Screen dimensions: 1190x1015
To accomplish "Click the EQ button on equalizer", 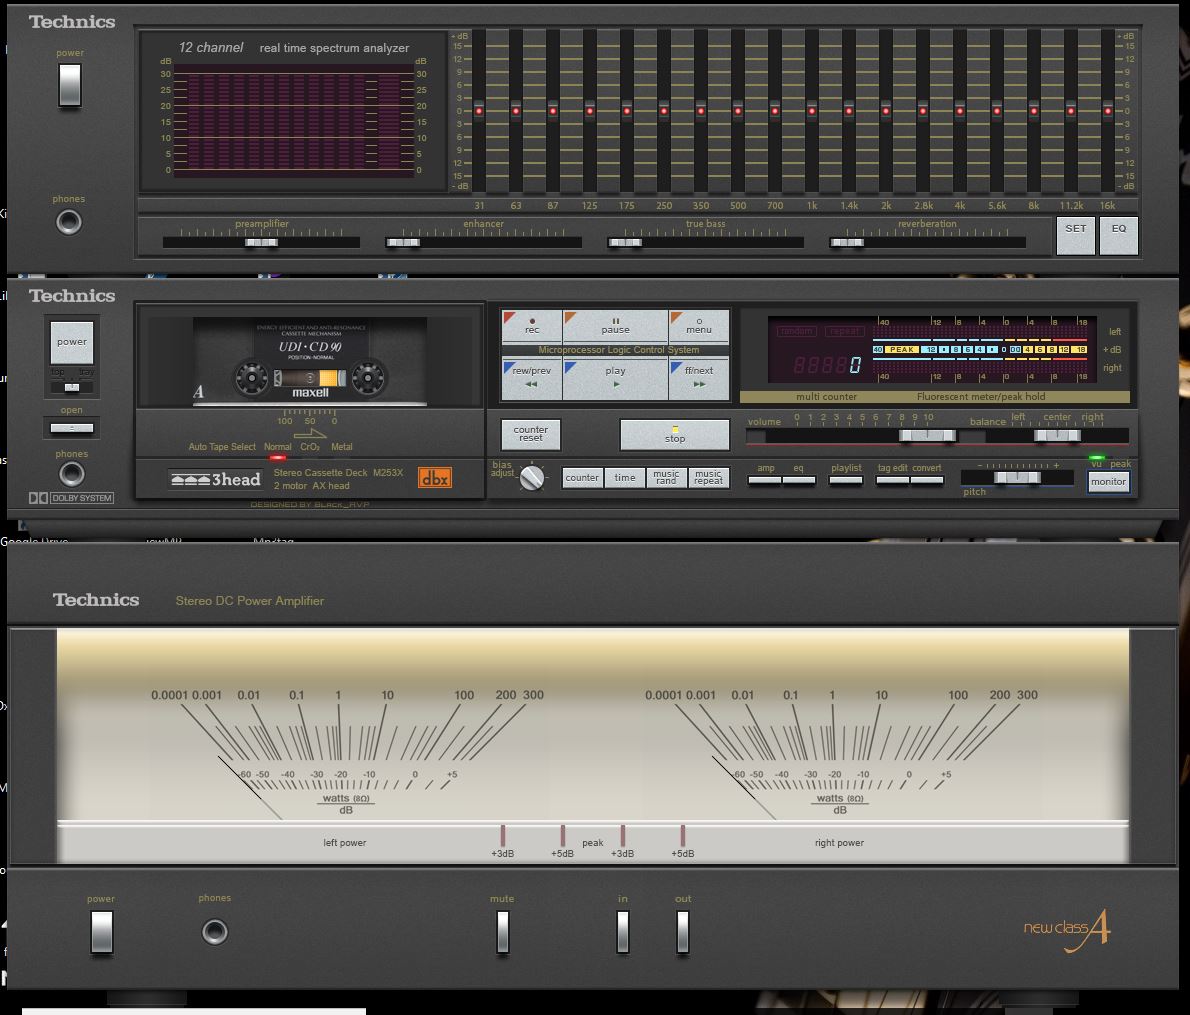I will click(1119, 236).
